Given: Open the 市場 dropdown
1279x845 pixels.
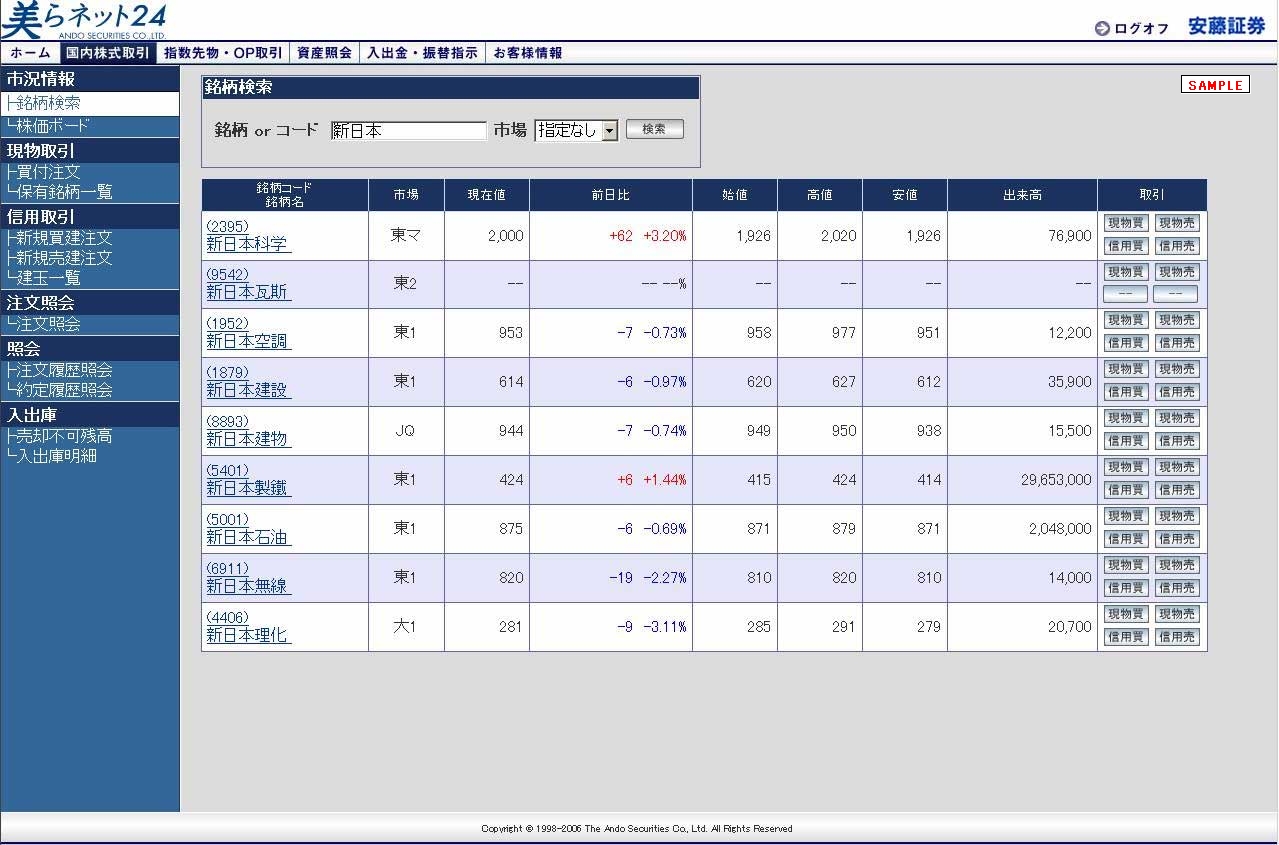Looking at the screenshot, I should [577, 130].
